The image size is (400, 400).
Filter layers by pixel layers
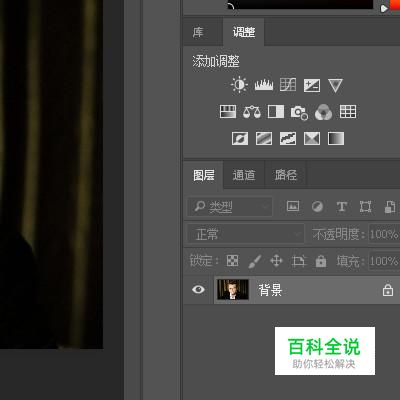coord(293,206)
